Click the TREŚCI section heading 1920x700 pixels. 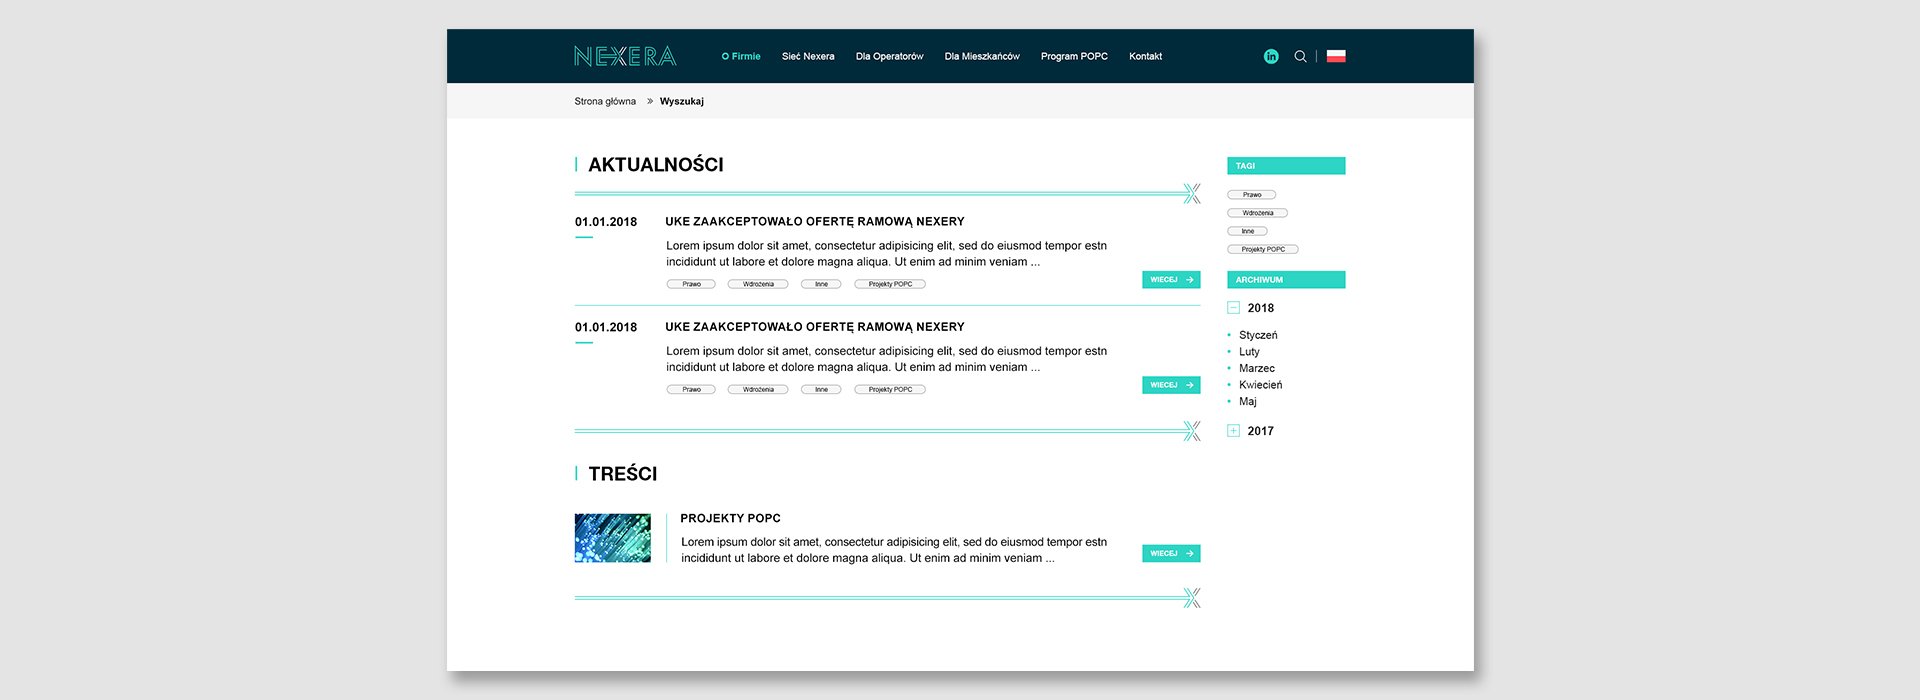tap(622, 474)
